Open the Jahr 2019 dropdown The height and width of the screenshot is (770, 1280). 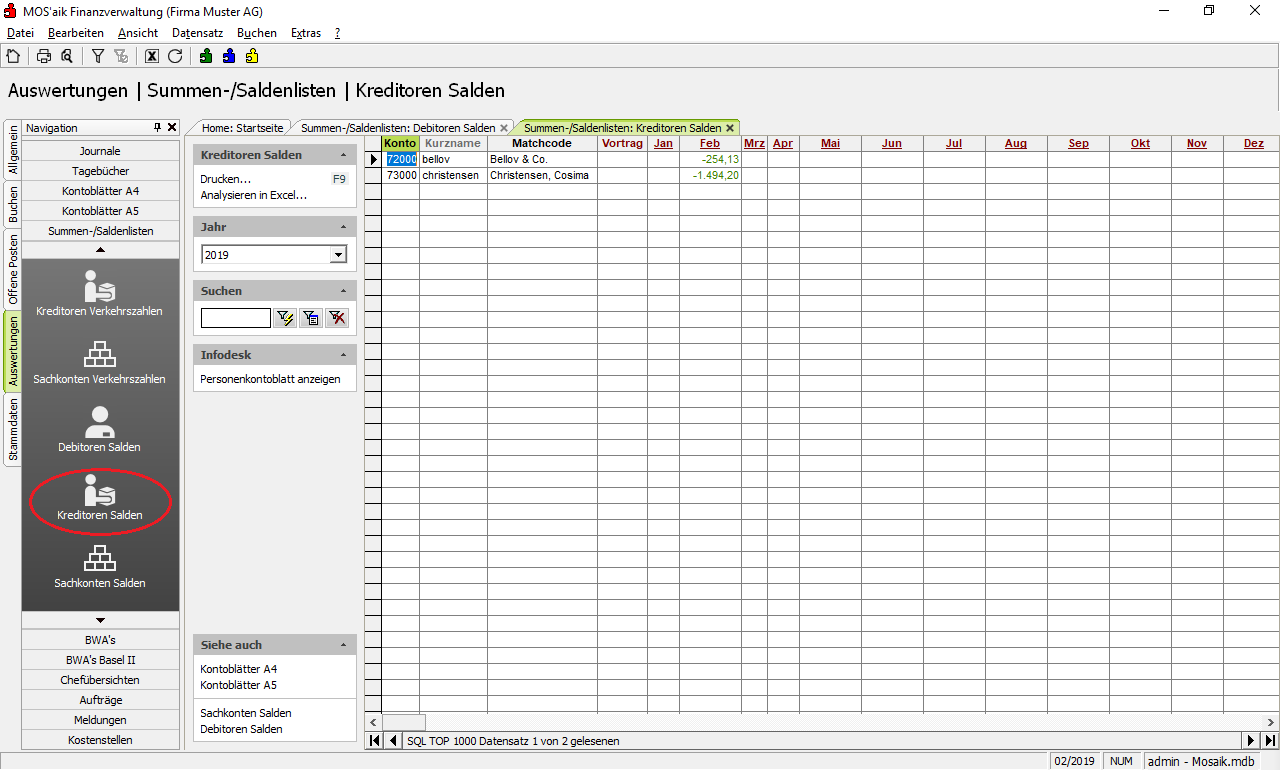tap(338, 255)
